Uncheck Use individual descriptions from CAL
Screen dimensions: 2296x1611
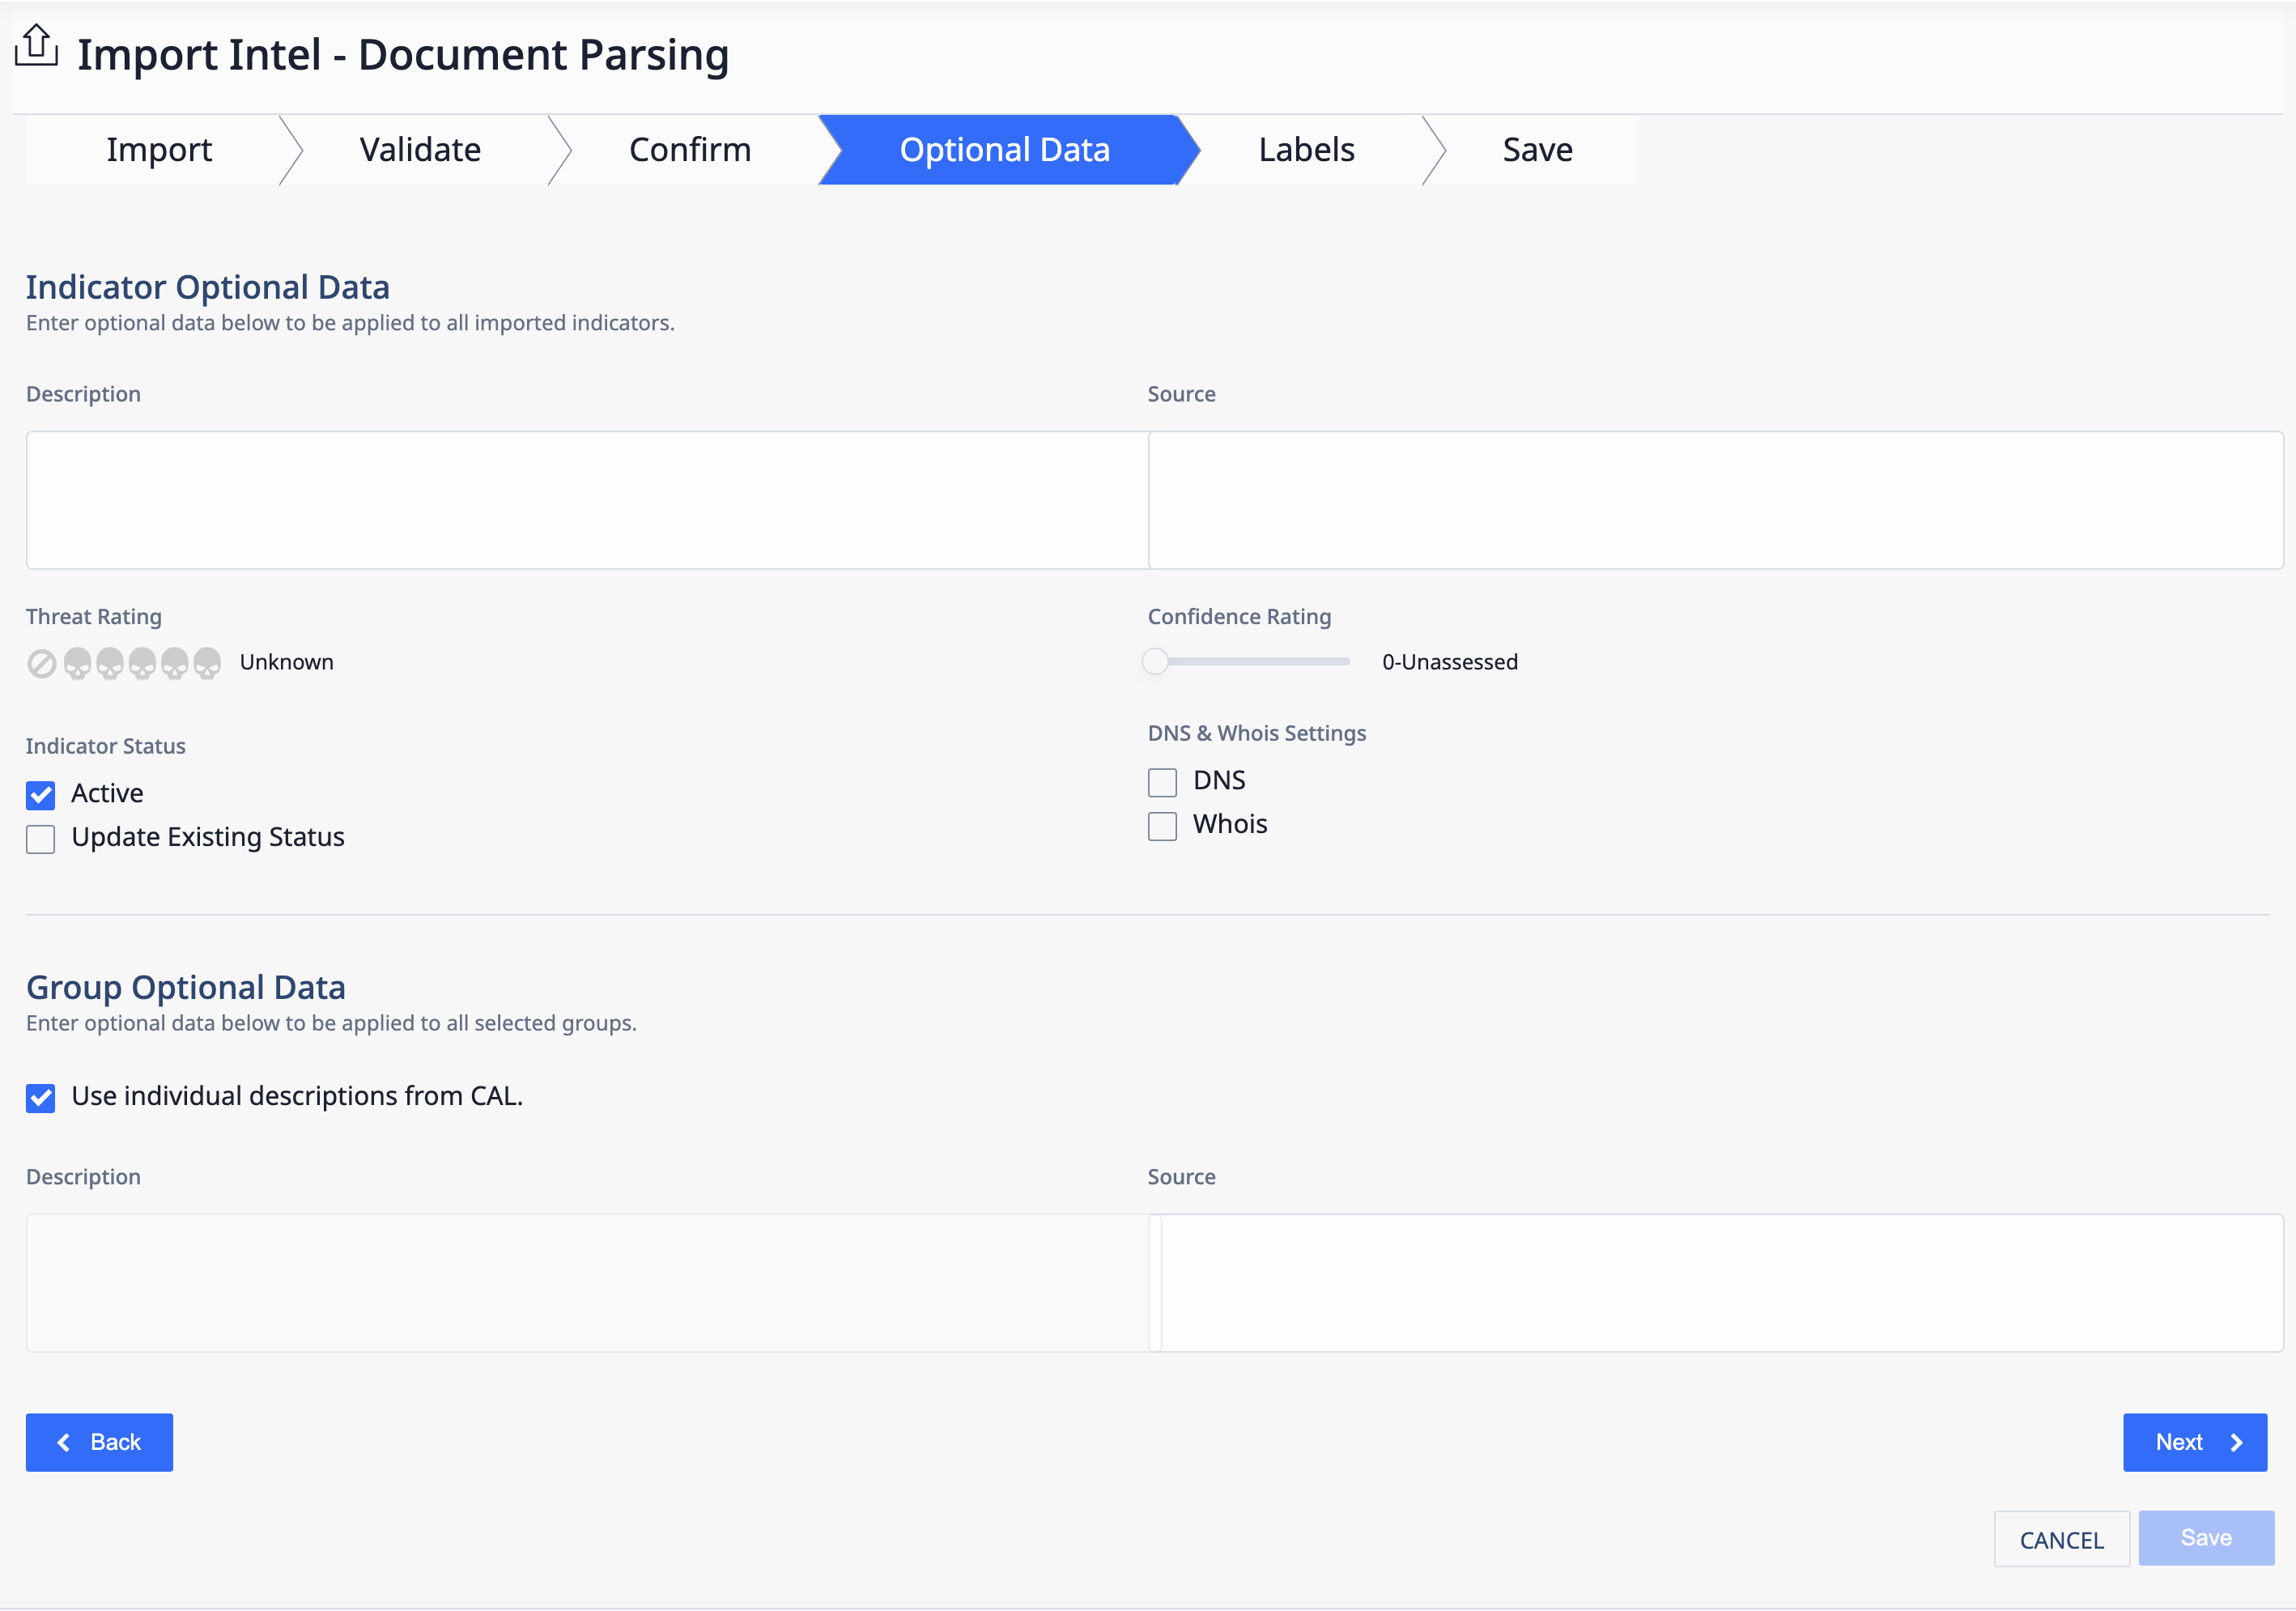[41, 1098]
